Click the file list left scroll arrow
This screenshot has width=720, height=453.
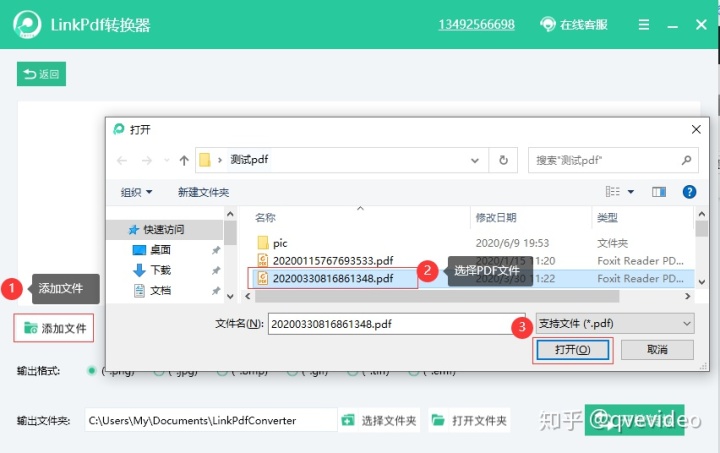tap(248, 296)
